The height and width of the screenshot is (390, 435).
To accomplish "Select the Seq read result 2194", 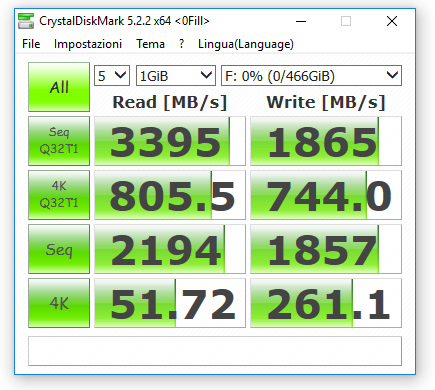I will [x=170, y=249].
